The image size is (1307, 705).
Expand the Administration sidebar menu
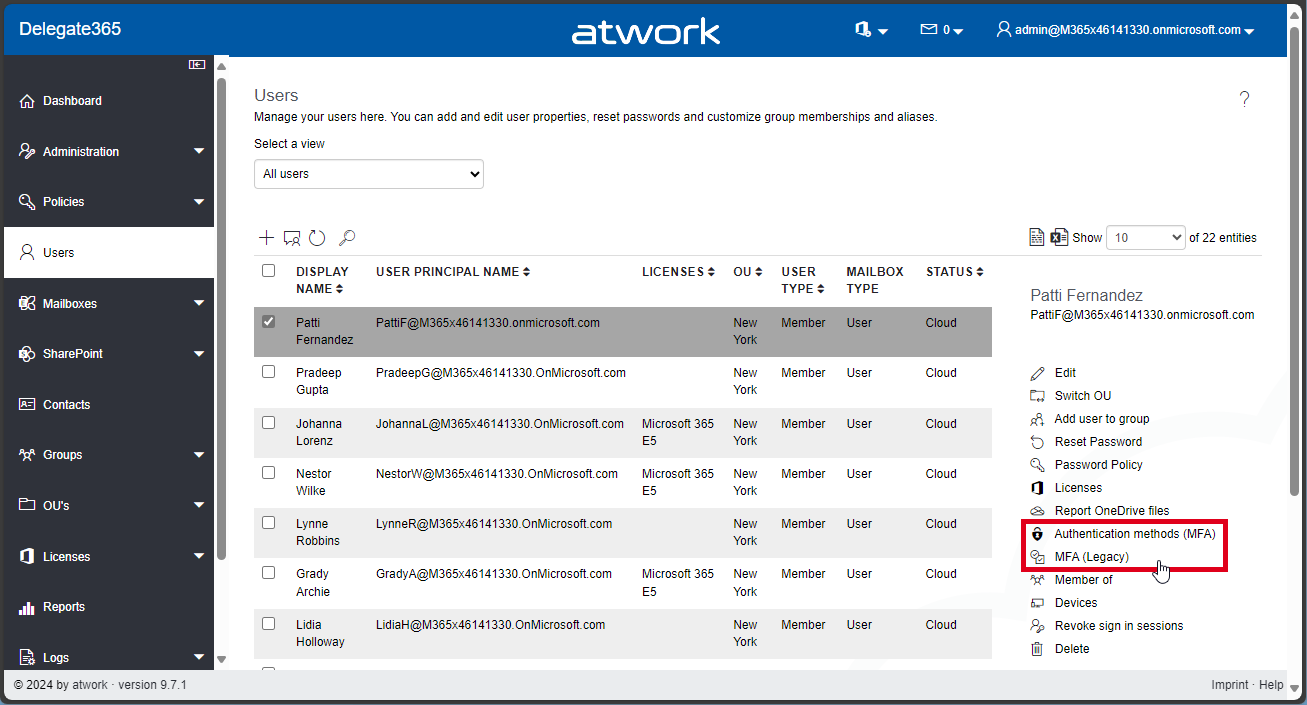pyautogui.click(x=110, y=152)
